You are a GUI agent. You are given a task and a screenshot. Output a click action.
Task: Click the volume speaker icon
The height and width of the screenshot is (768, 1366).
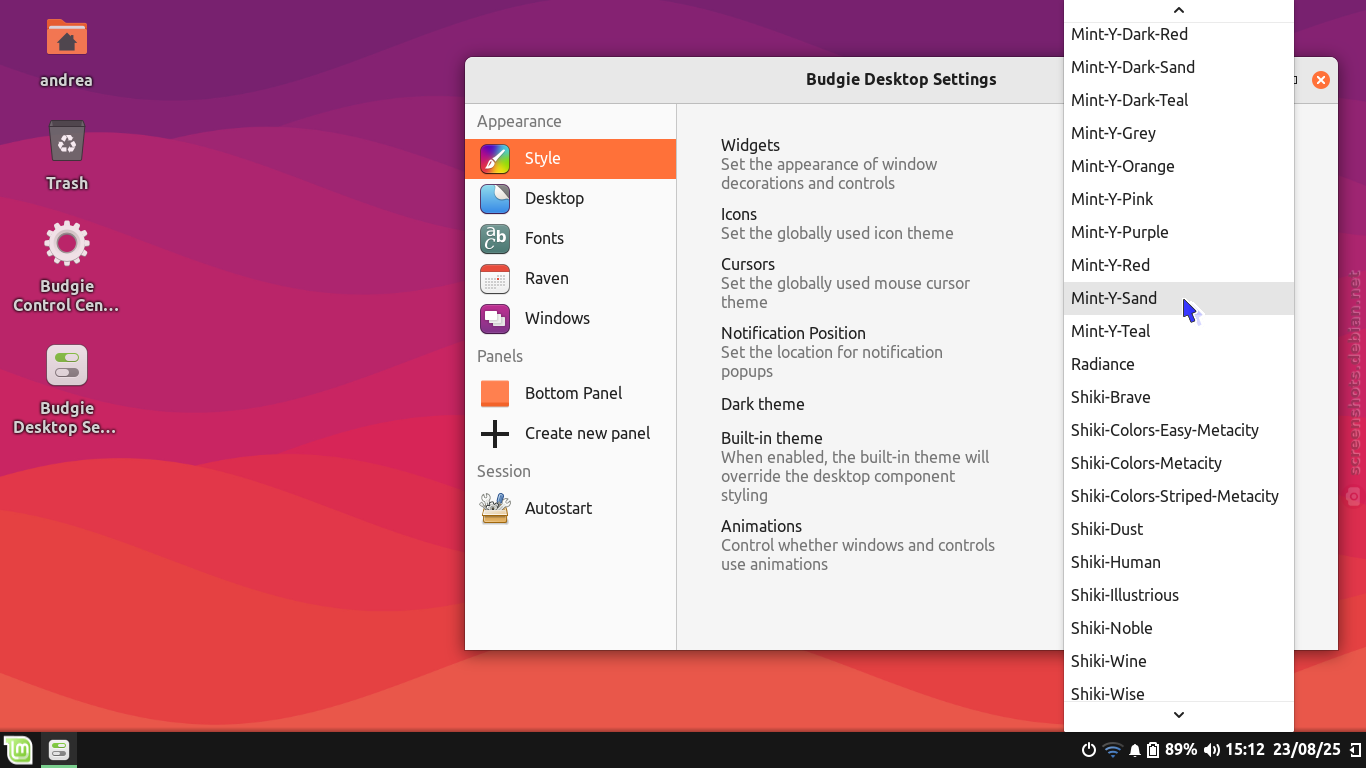tap(1211, 749)
